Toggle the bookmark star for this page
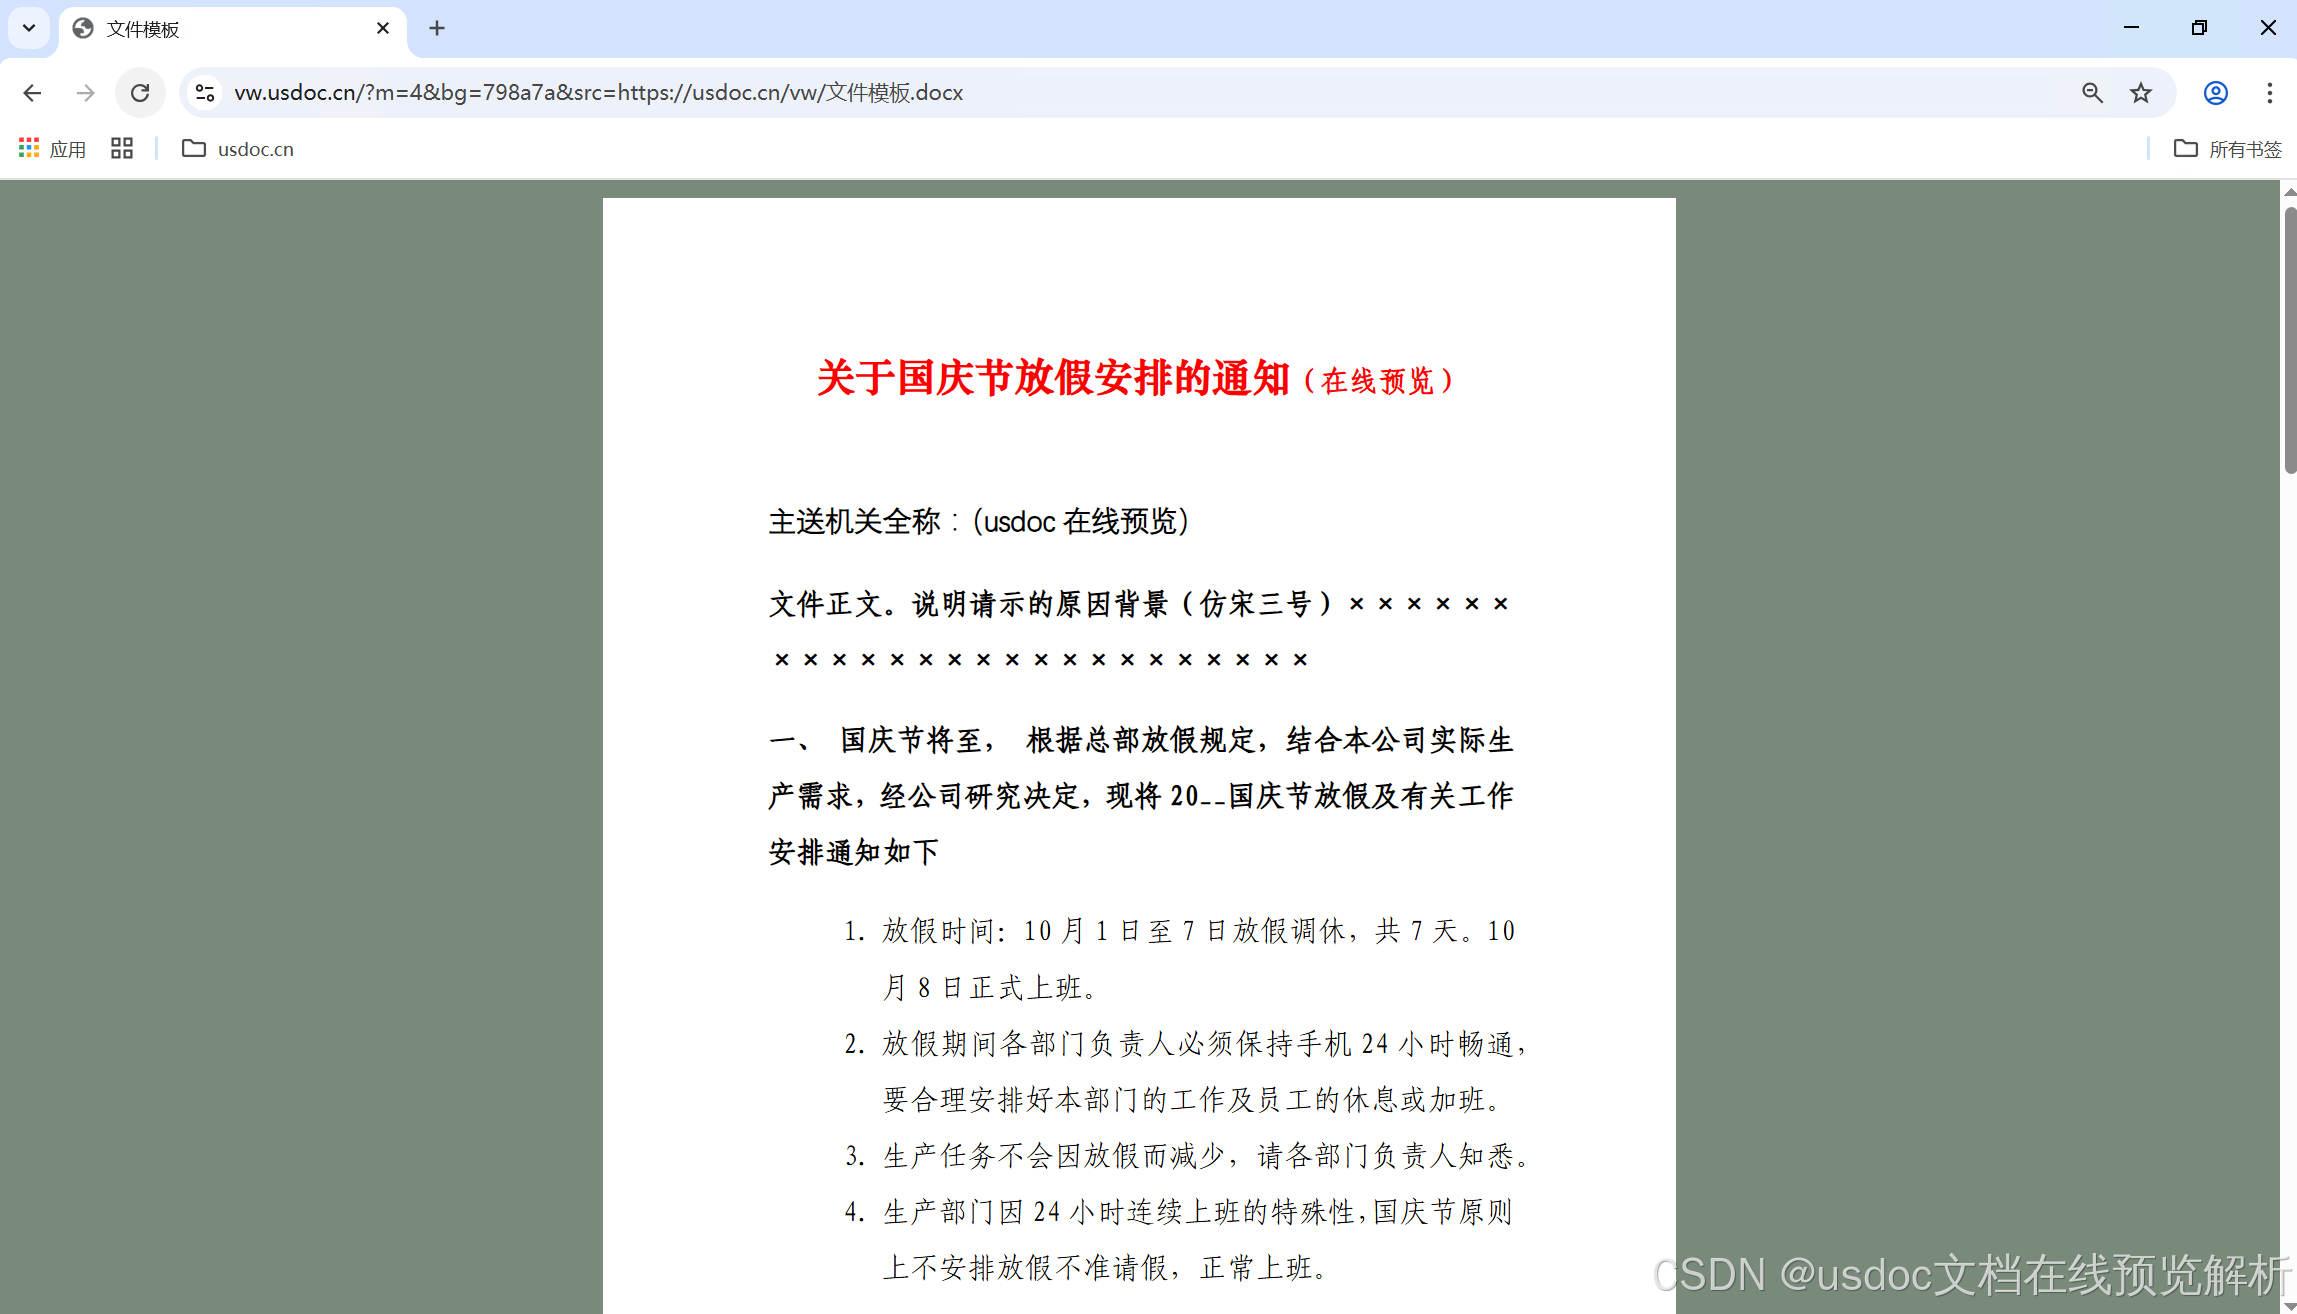The width and height of the screenshot is (2297, 1314). 2141,92
